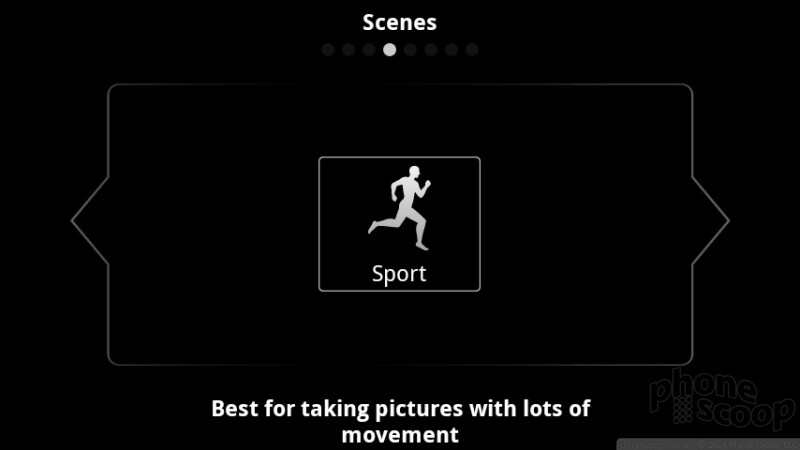Go to previous scene with left arrow
The width and height of the screenshot is (800, 450).
90,220
